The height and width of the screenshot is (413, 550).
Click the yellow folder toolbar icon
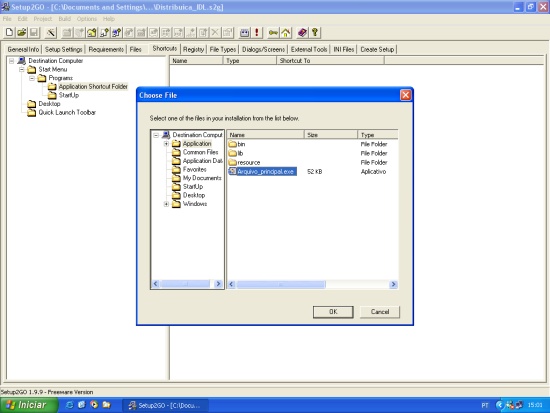[92, 33]
